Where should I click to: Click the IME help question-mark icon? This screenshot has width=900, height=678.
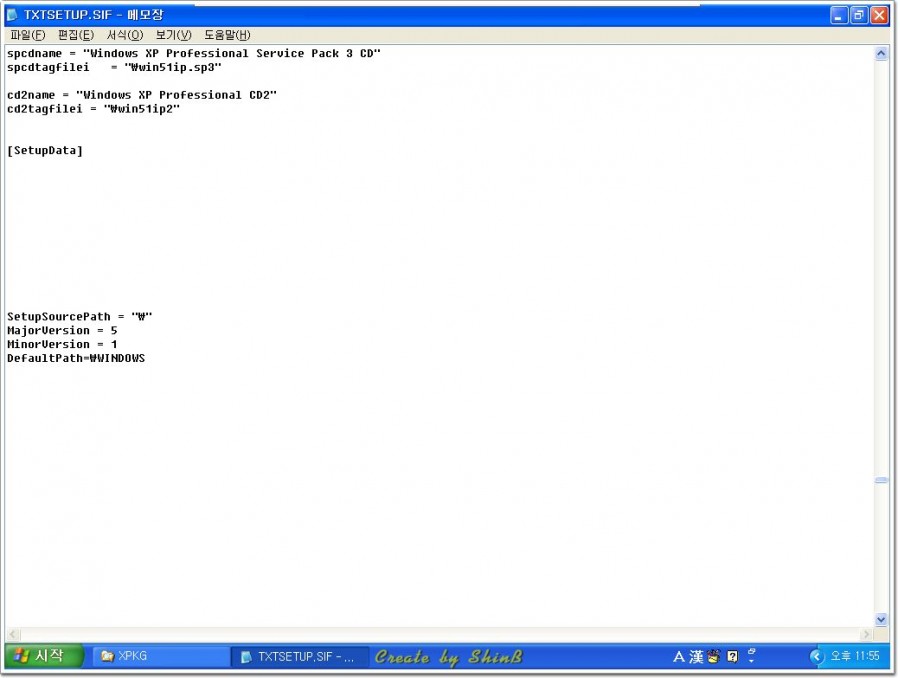[x=732, y=656]
